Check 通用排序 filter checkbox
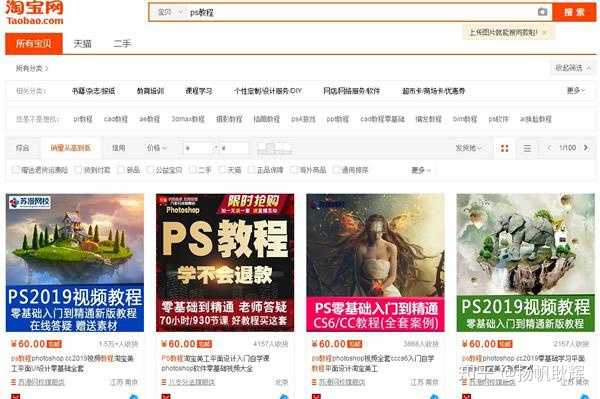Viewport: 600px width, 399px height. click(x=337, y=170)
